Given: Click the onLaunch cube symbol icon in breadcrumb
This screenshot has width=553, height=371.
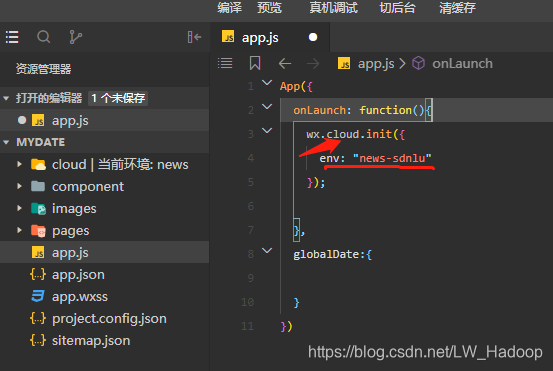Looking at the screenshot, I should [x=418, y=63].
